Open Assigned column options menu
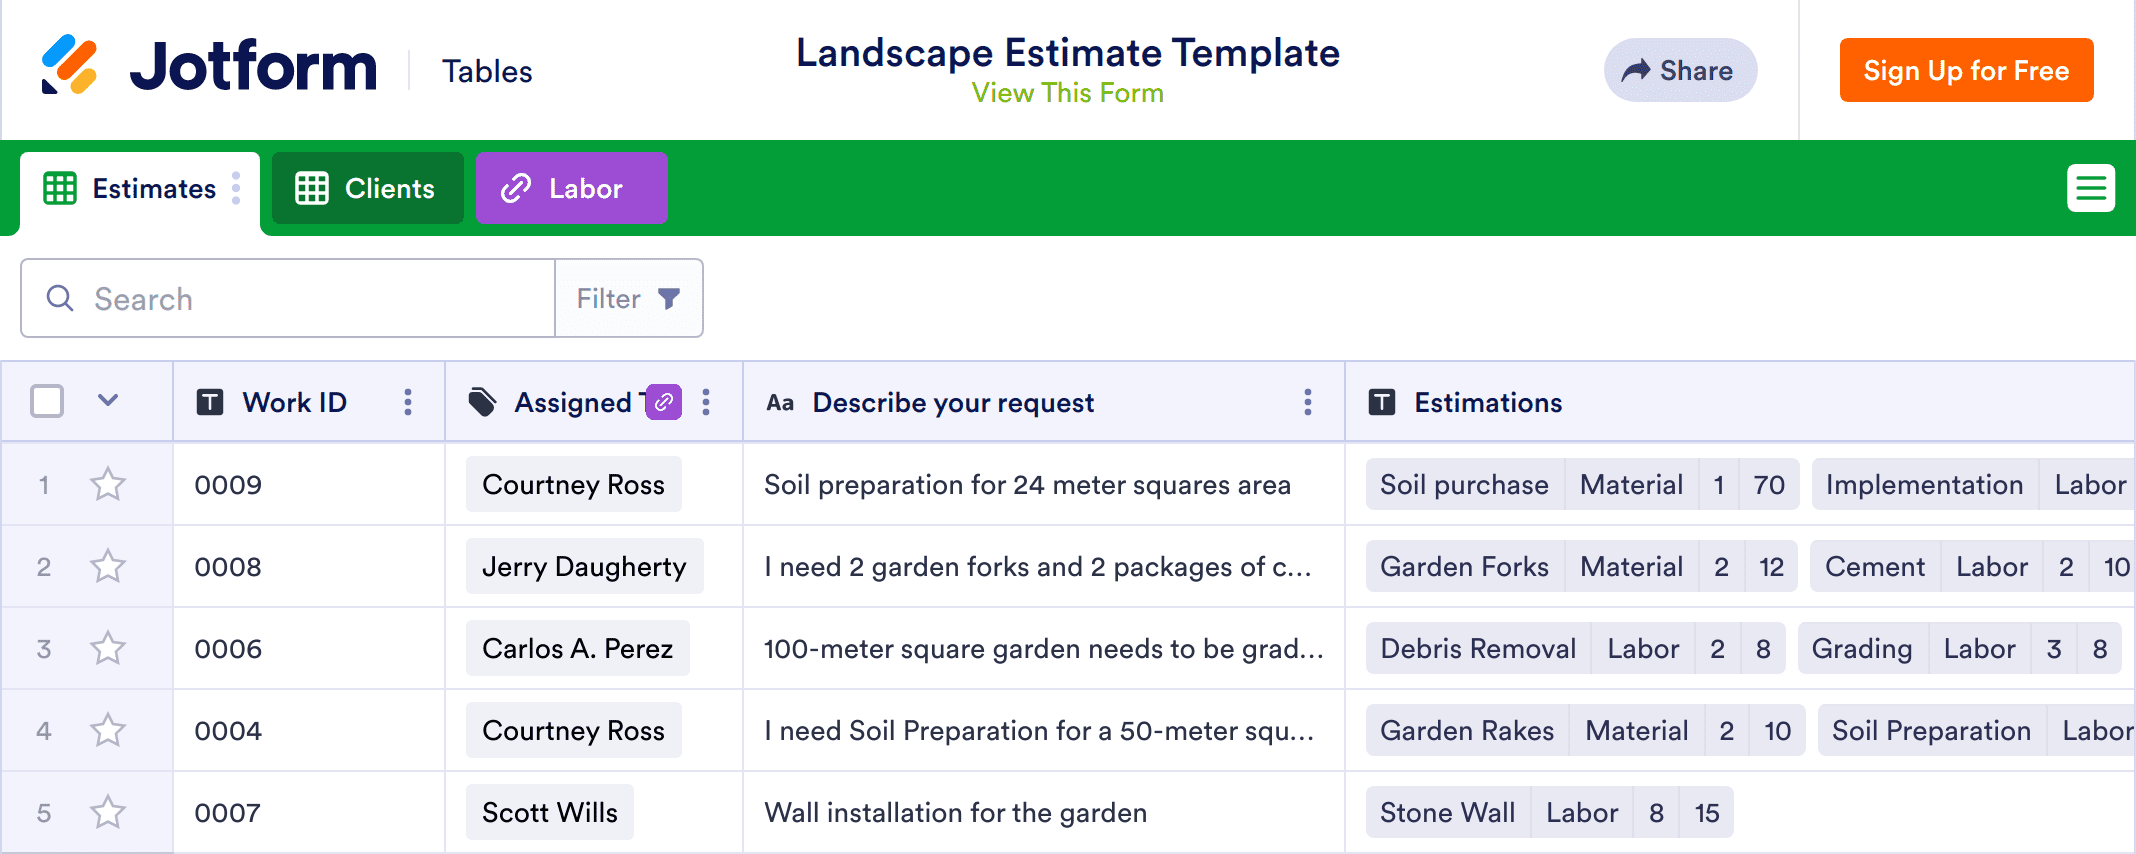This screenshot has width=2136, height=854. click(706, 402)
